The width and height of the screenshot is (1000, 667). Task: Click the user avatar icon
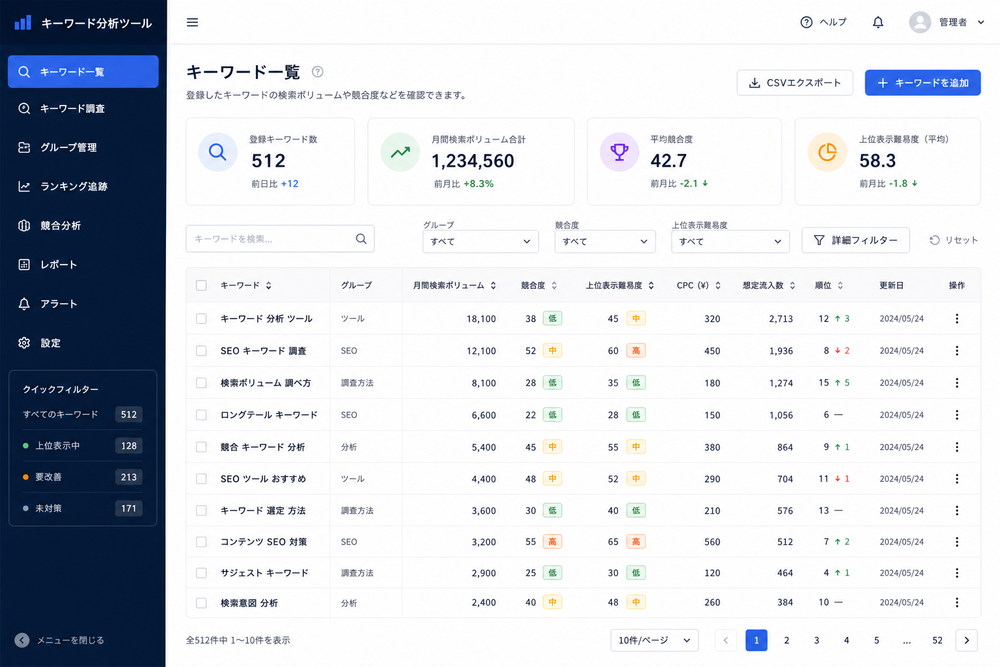click(920, 22)
